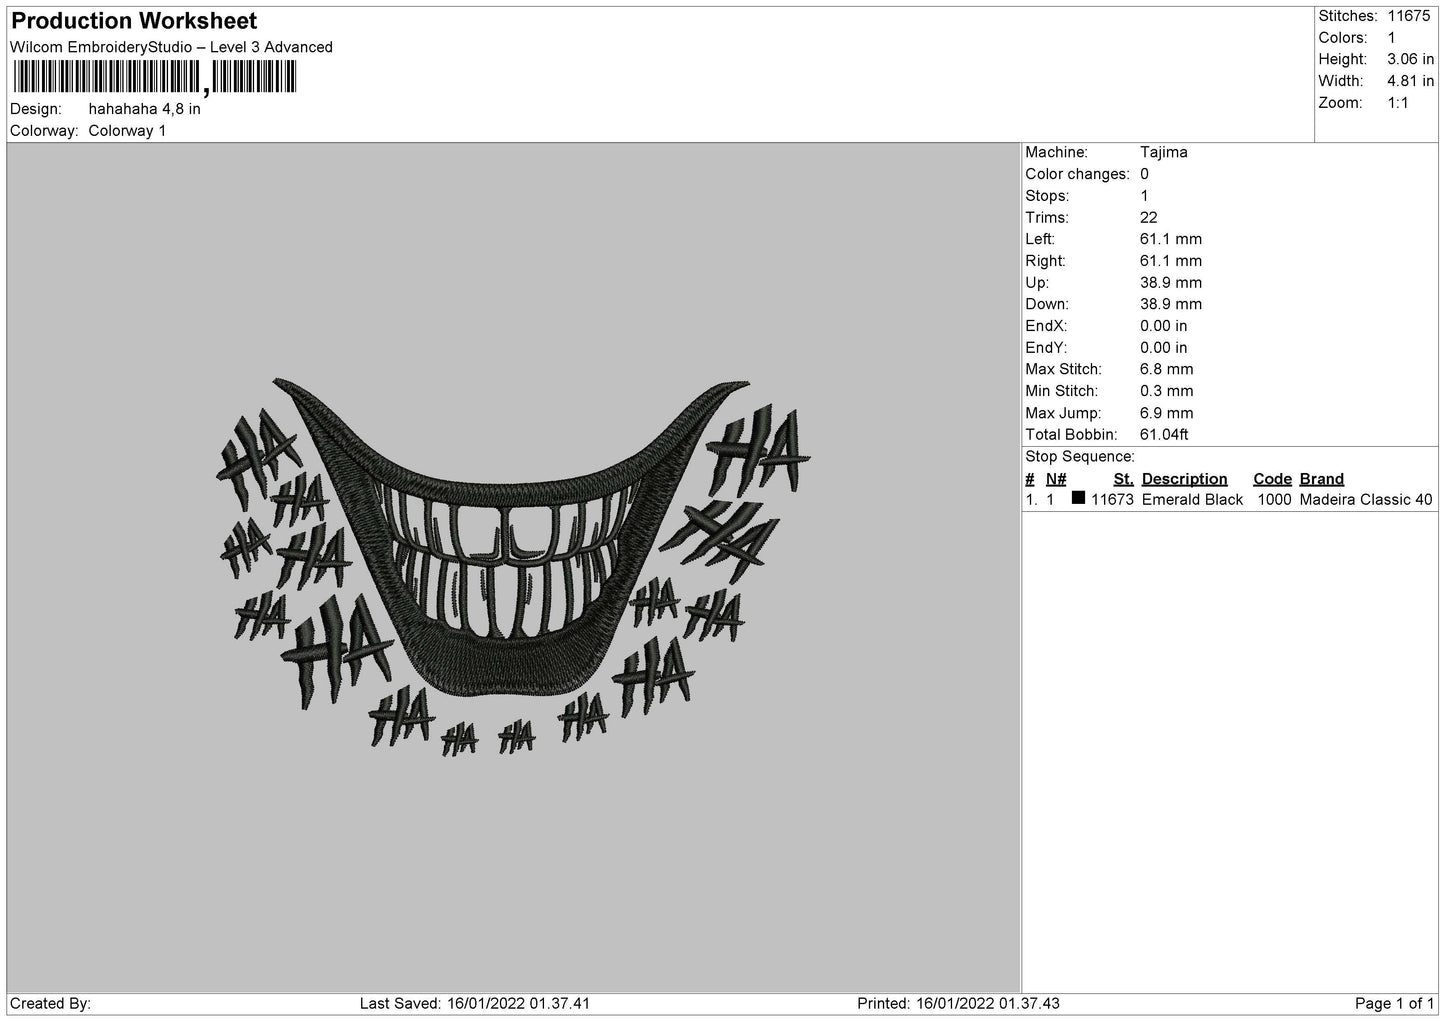Click the black Emerald Black color swatch
The width and height of the screenshot is (1445, 1021).
click(1078, 498)
